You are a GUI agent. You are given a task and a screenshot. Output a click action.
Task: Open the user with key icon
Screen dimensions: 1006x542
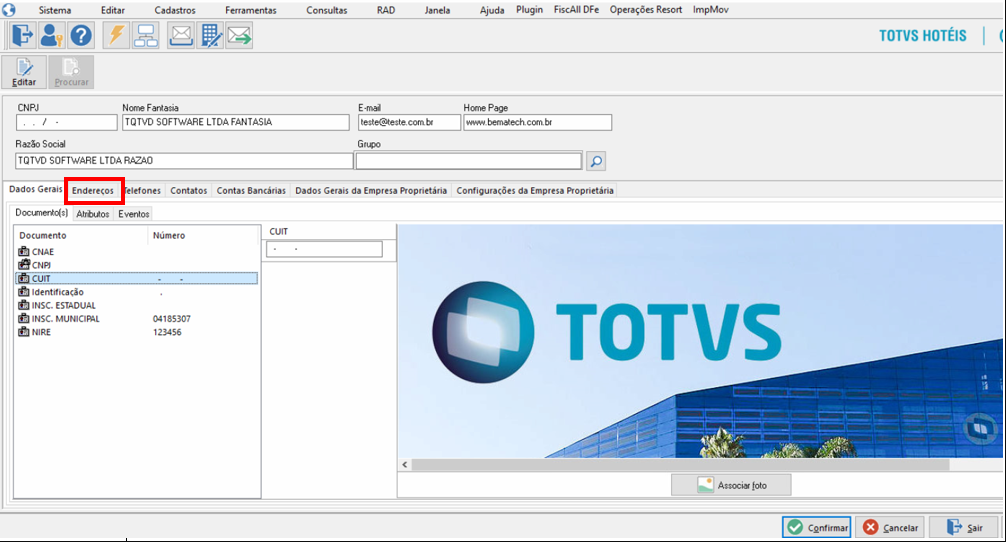coord(51,35)
